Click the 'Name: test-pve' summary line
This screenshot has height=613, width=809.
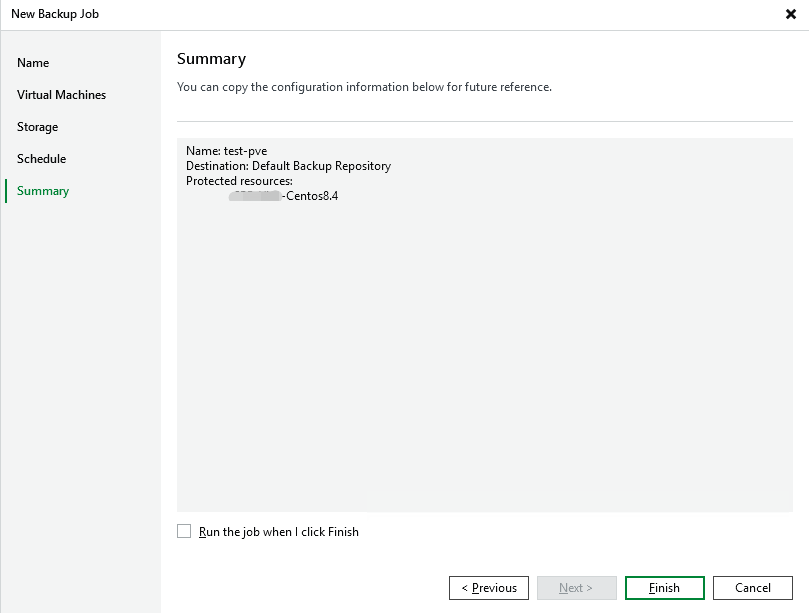(x=226, y=151)
